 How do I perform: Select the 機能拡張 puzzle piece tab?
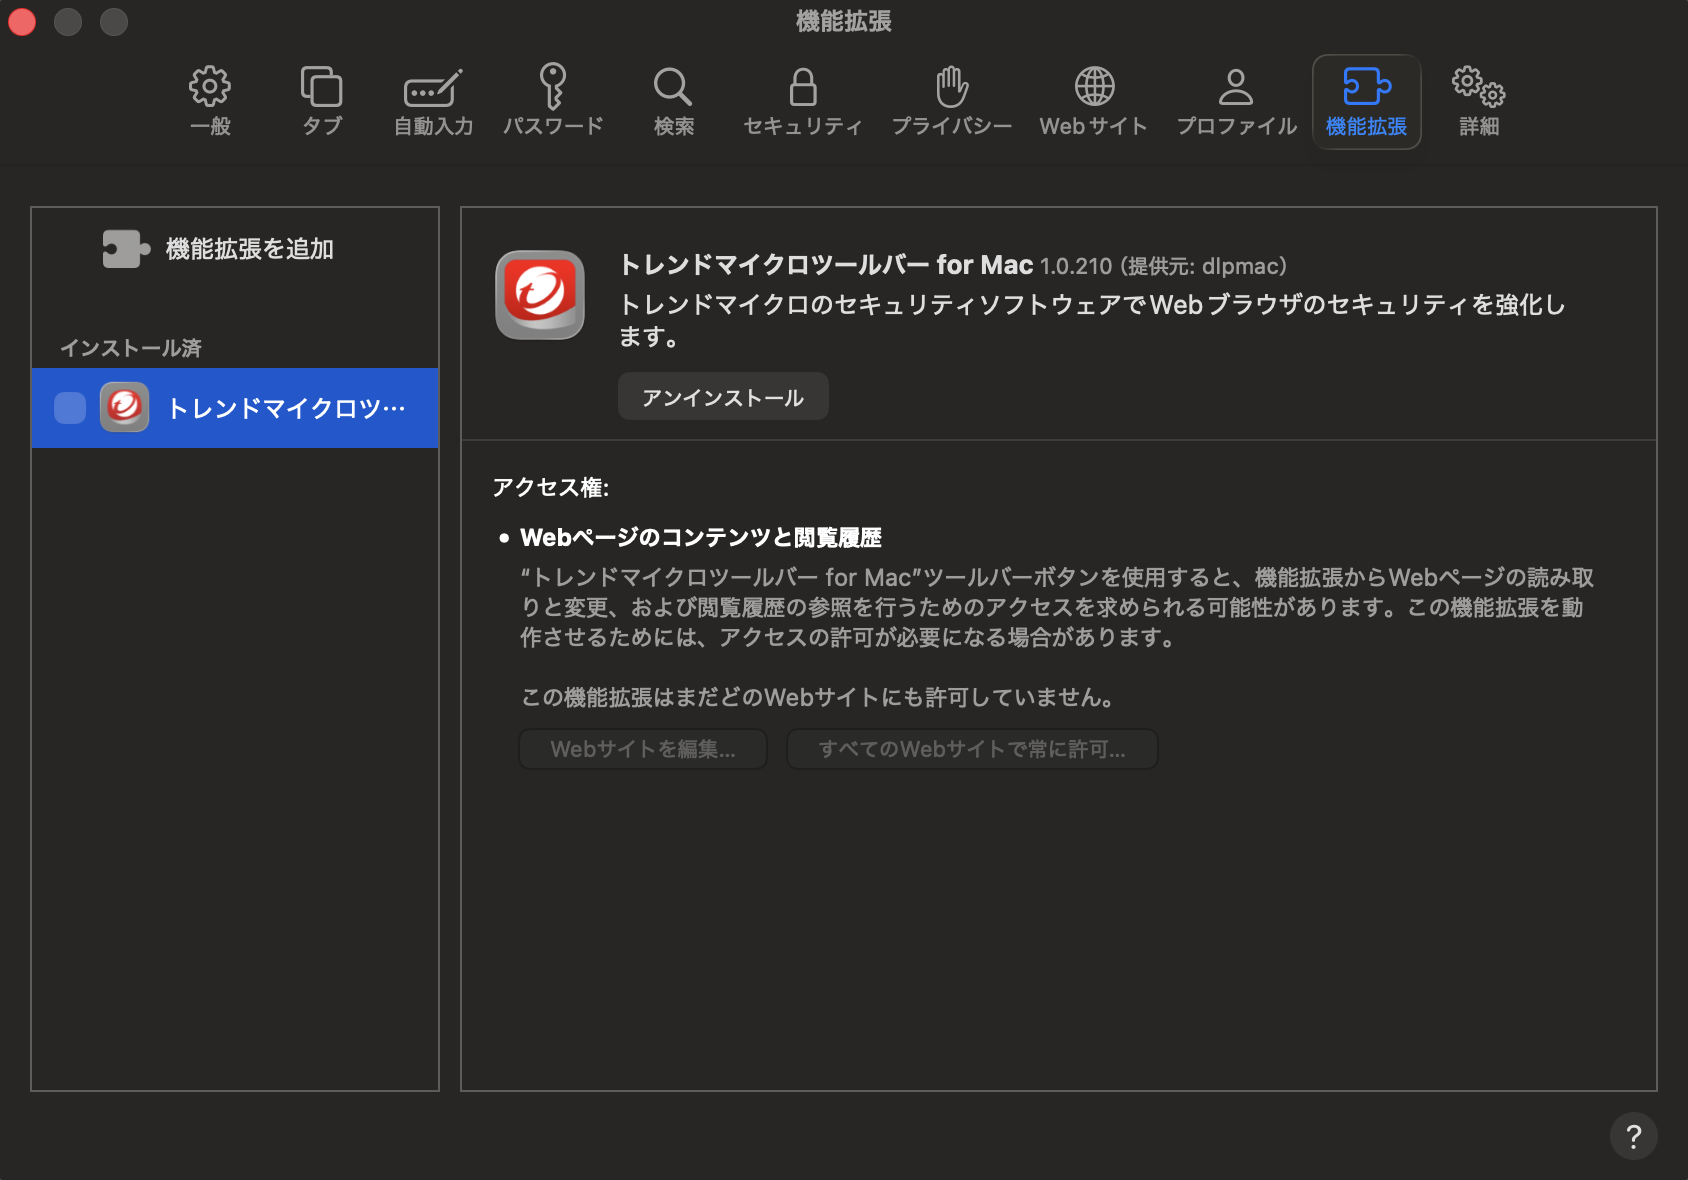[x=1366, y=100]
